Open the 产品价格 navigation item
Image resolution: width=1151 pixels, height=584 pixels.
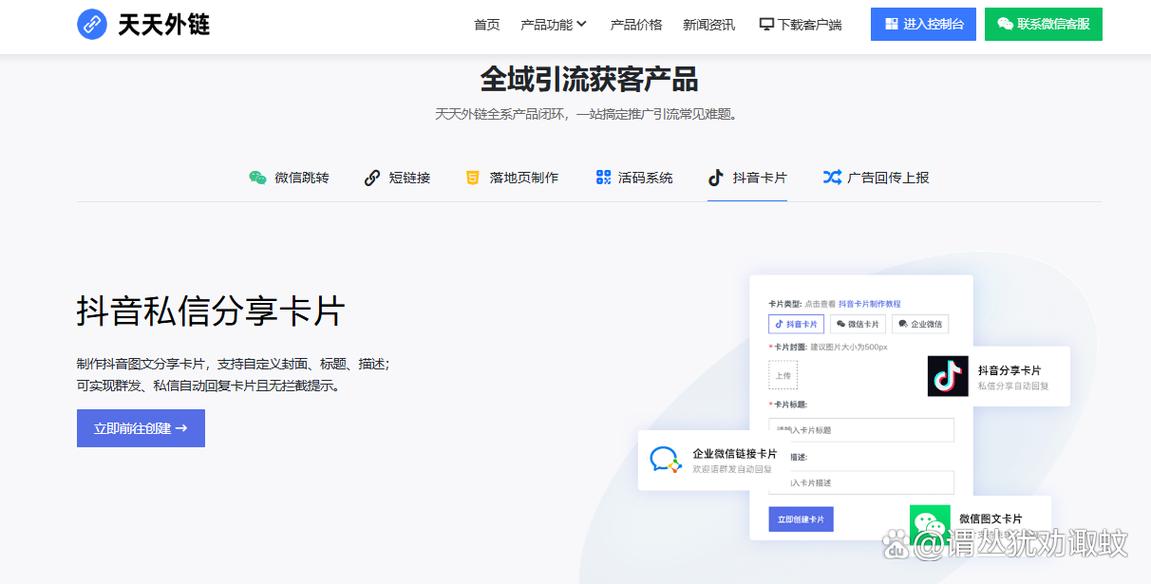point(636,25)
